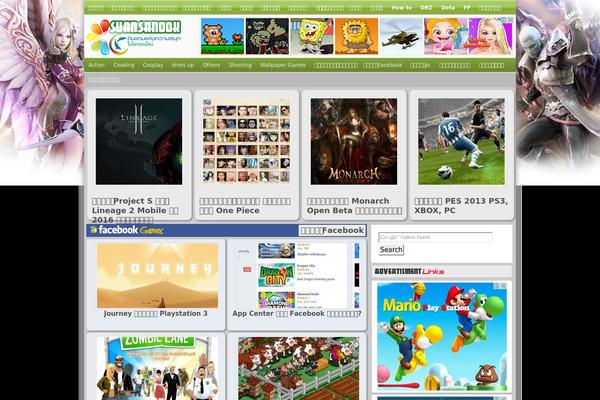Open the App Center screenshot thumbnail
600x400 pixels.
coord(297,276)
